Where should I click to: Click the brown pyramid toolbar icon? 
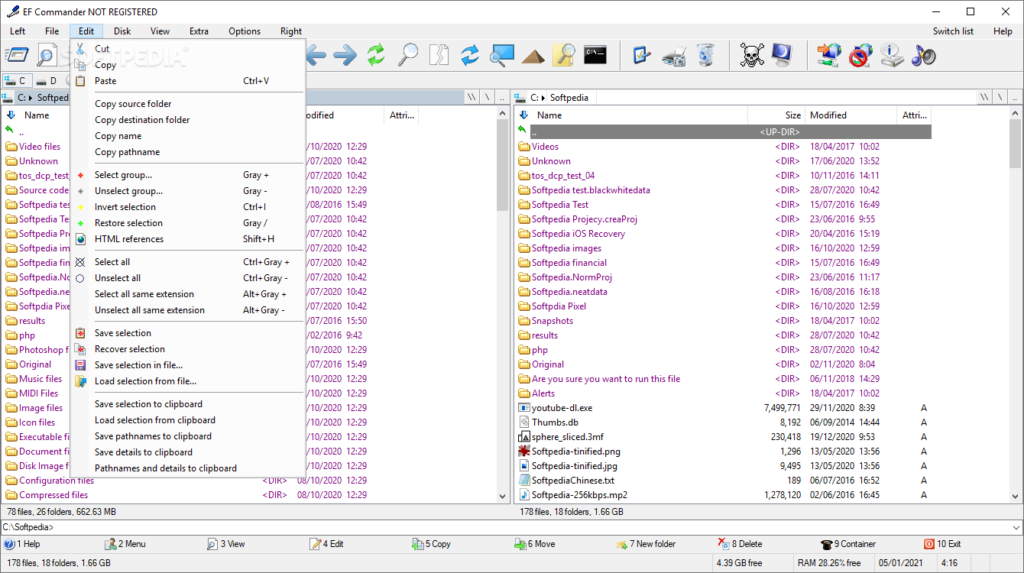click(533, 57)
